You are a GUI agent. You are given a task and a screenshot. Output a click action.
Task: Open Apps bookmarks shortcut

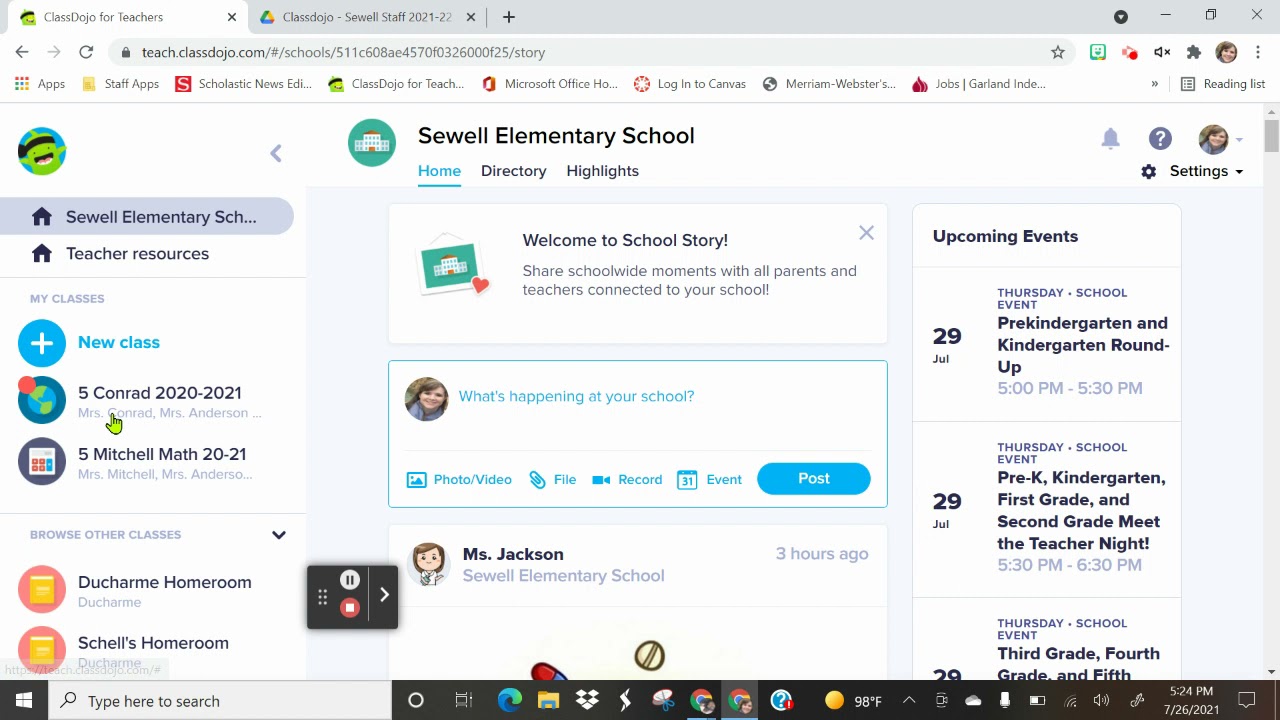40,84
